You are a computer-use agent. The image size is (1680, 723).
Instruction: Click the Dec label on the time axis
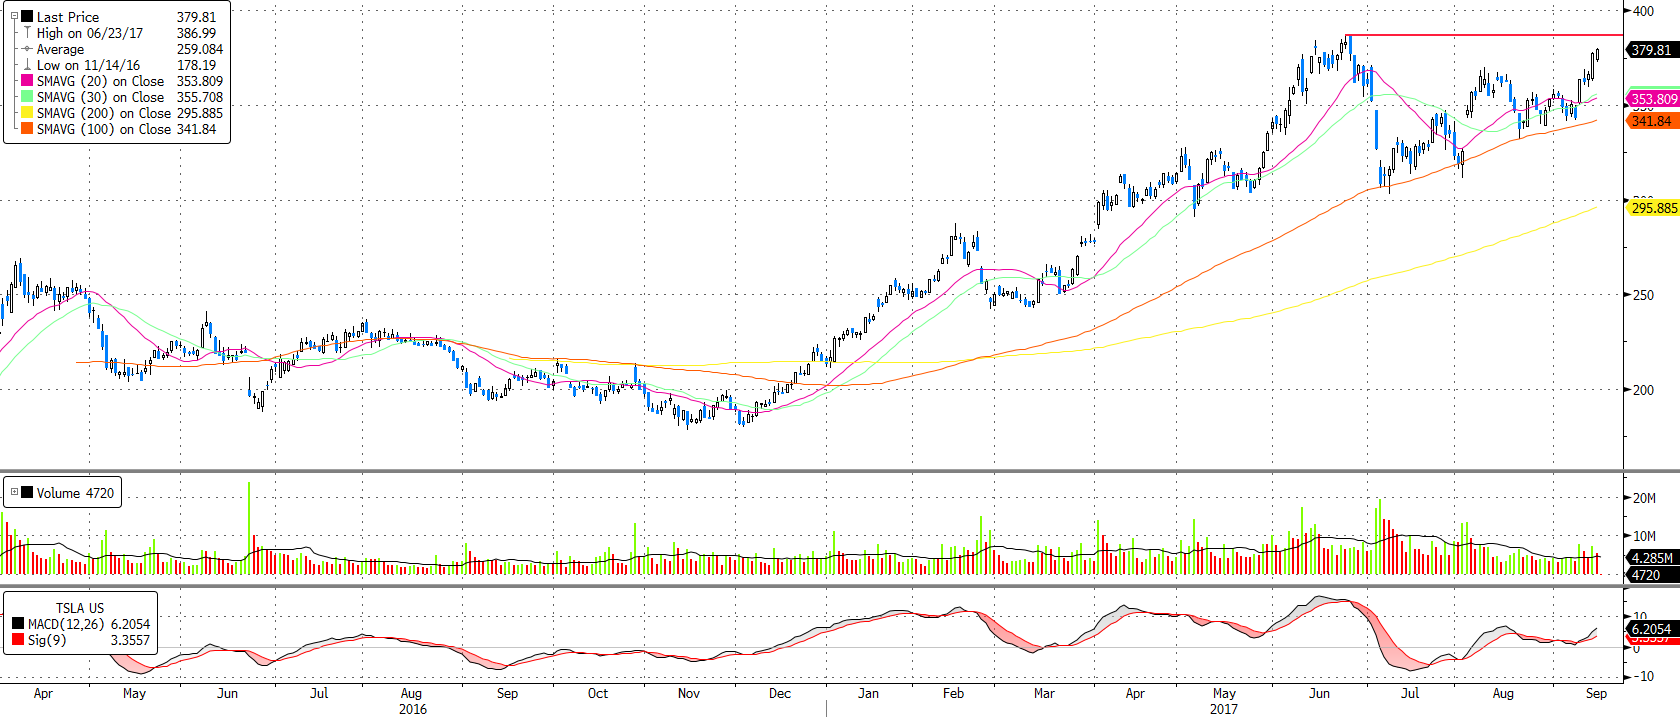coord(780,693)
